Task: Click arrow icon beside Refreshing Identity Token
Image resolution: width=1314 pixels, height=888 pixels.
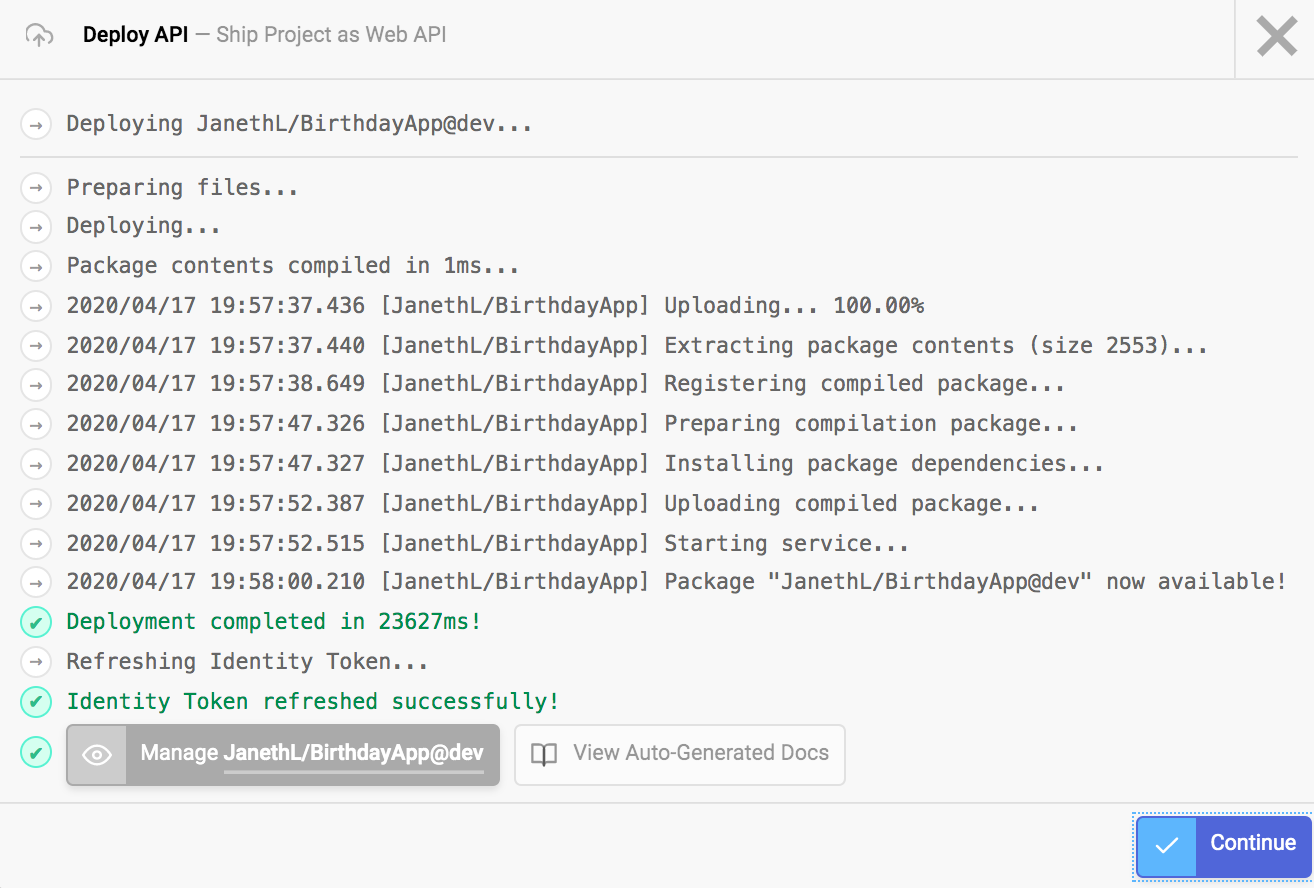Action: tap(36, 662)
